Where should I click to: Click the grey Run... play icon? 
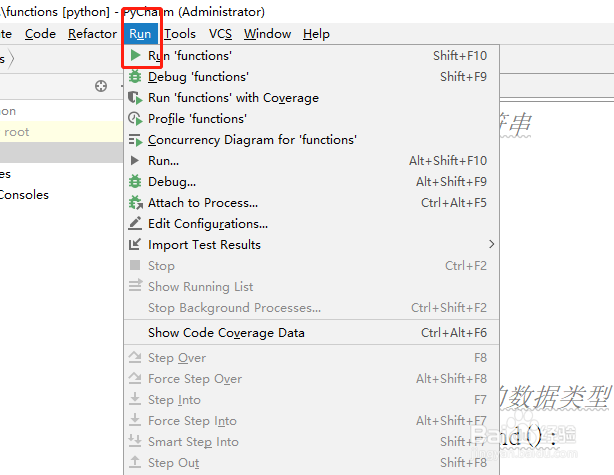tap(134, 161)
